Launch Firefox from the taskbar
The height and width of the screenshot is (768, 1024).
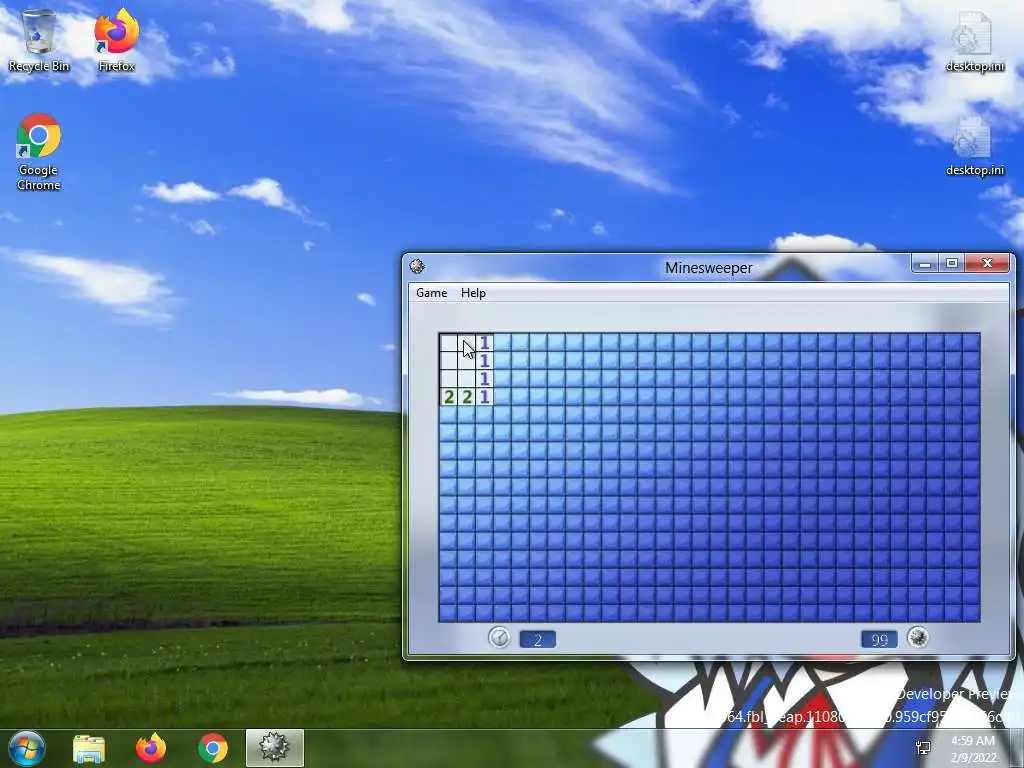coord(151,748)
